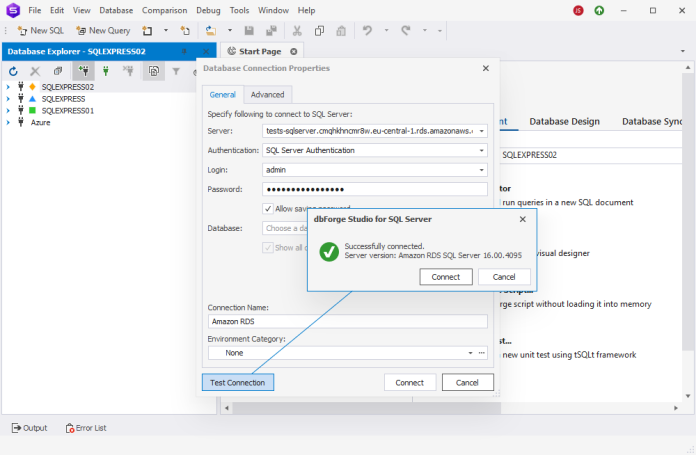
Task: Click the New Connection plug icon
Action: pyautogui.click(x=83, y=71)
